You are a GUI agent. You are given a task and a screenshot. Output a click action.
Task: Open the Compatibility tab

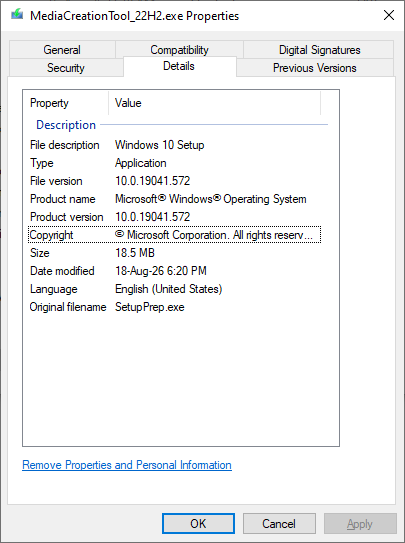(179, 50)
